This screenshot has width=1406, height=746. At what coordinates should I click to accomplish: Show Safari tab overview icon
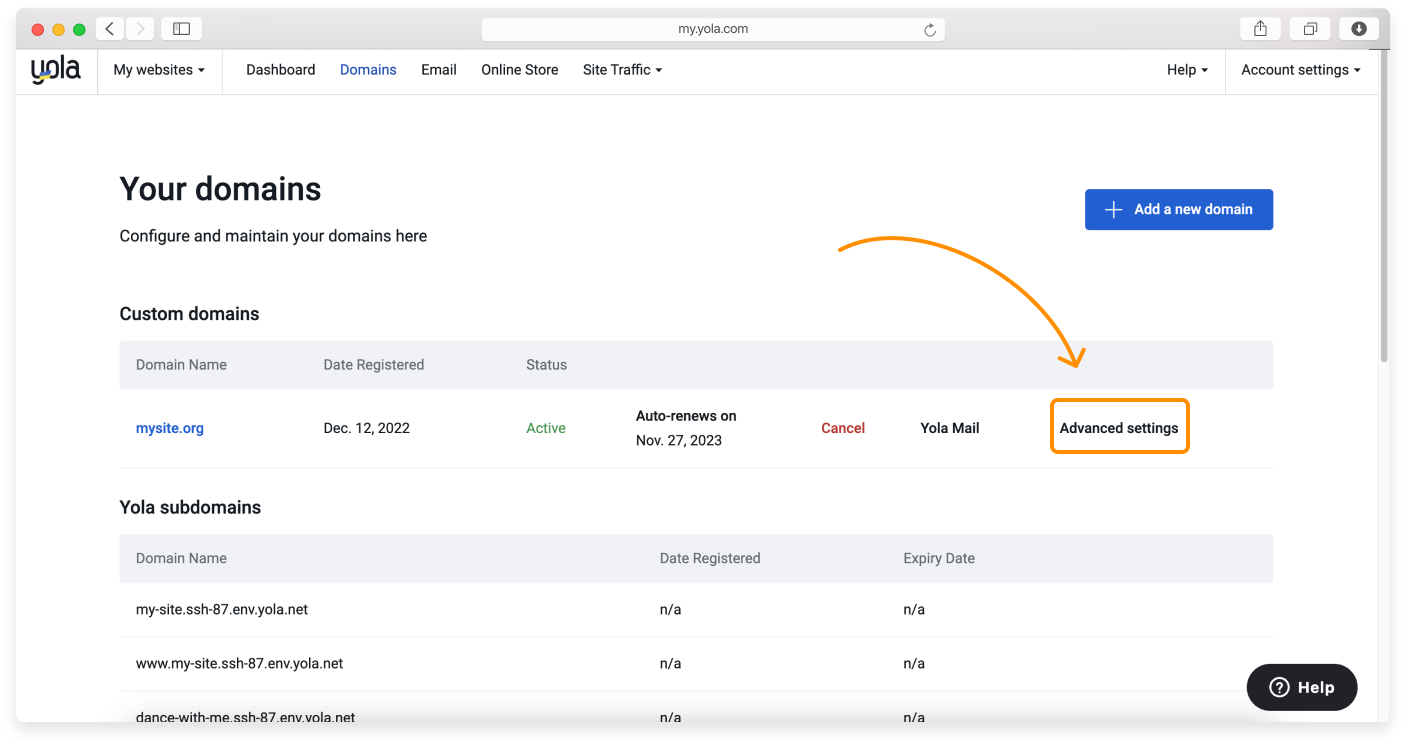[x=1310, y=29]
